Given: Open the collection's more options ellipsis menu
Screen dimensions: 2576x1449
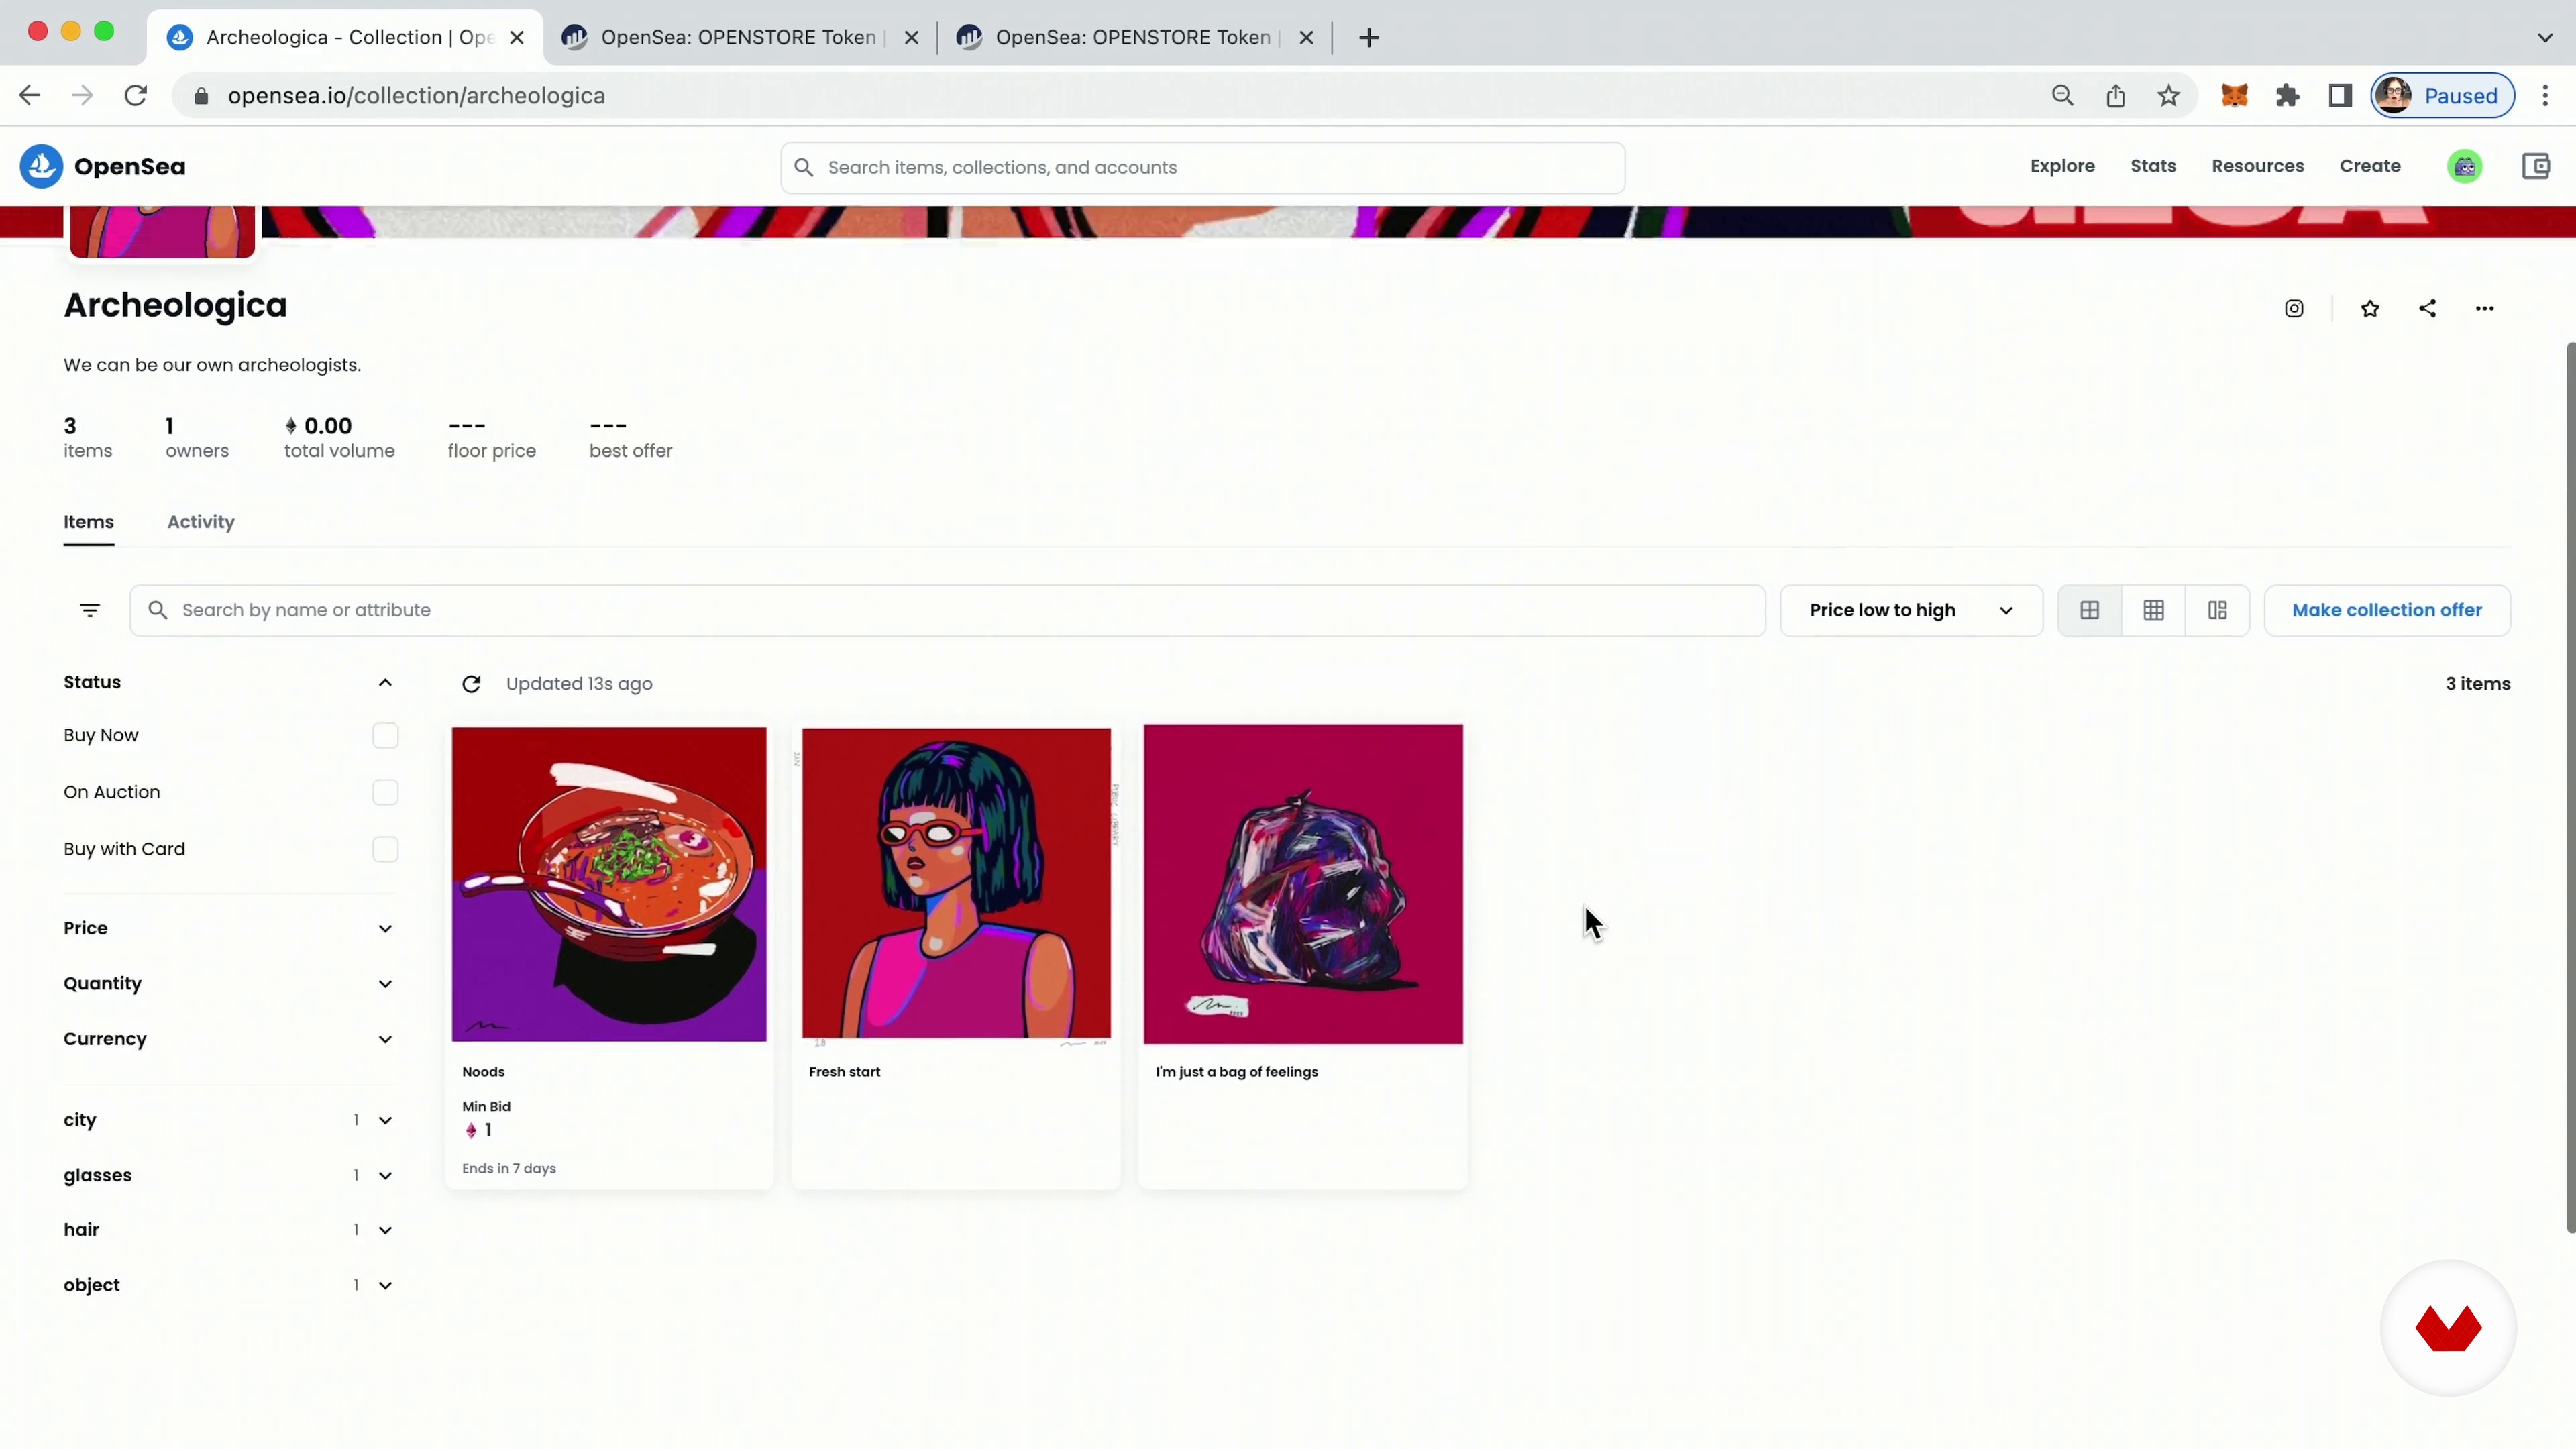Looking at the screenshot, I should 2485,308.
